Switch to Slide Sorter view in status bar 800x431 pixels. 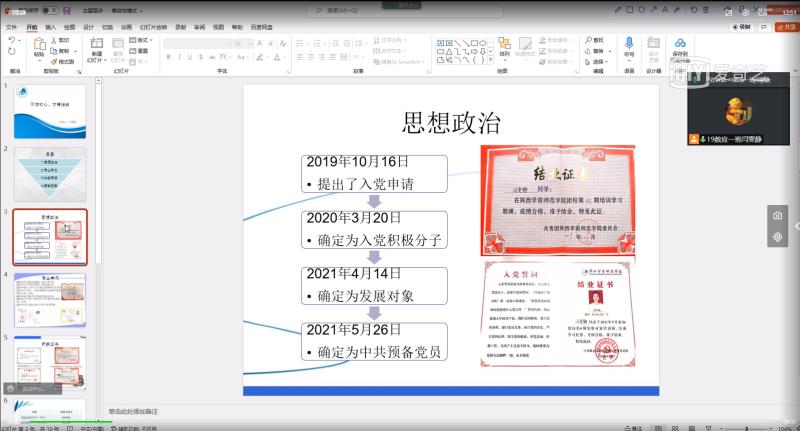(675, 428)
